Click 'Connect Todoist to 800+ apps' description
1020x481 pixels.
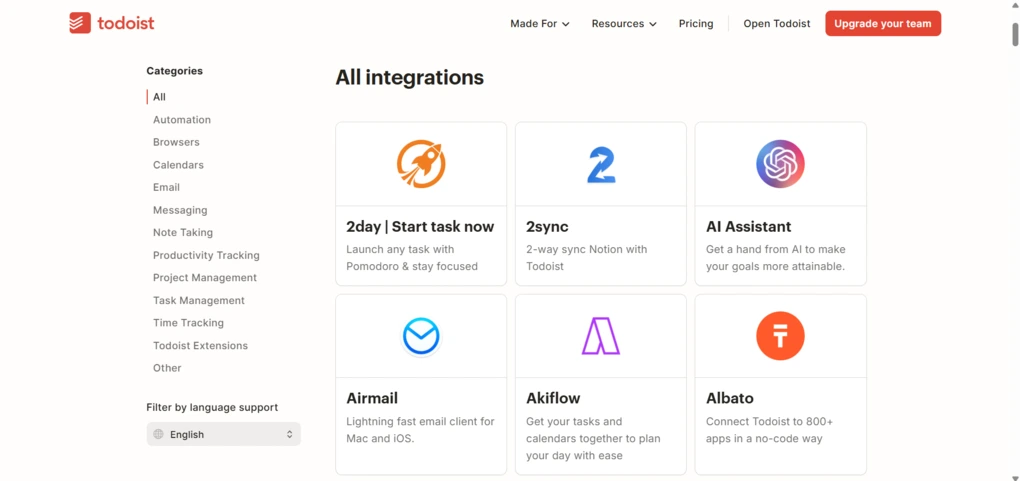coord(770,430)
